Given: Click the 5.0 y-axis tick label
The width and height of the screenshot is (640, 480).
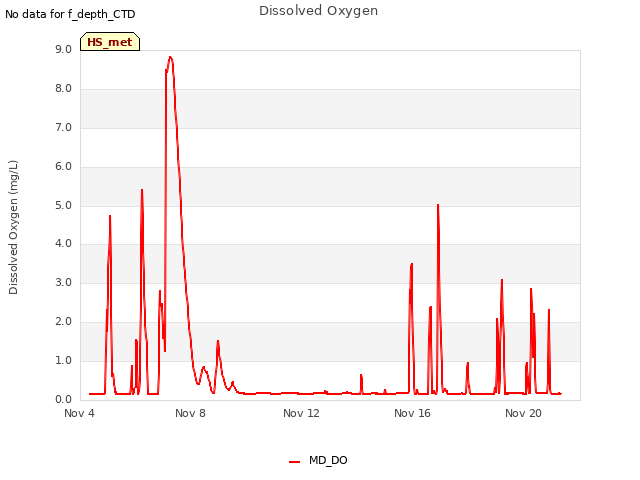Looking at the screenshot, I should click(63, 206).
